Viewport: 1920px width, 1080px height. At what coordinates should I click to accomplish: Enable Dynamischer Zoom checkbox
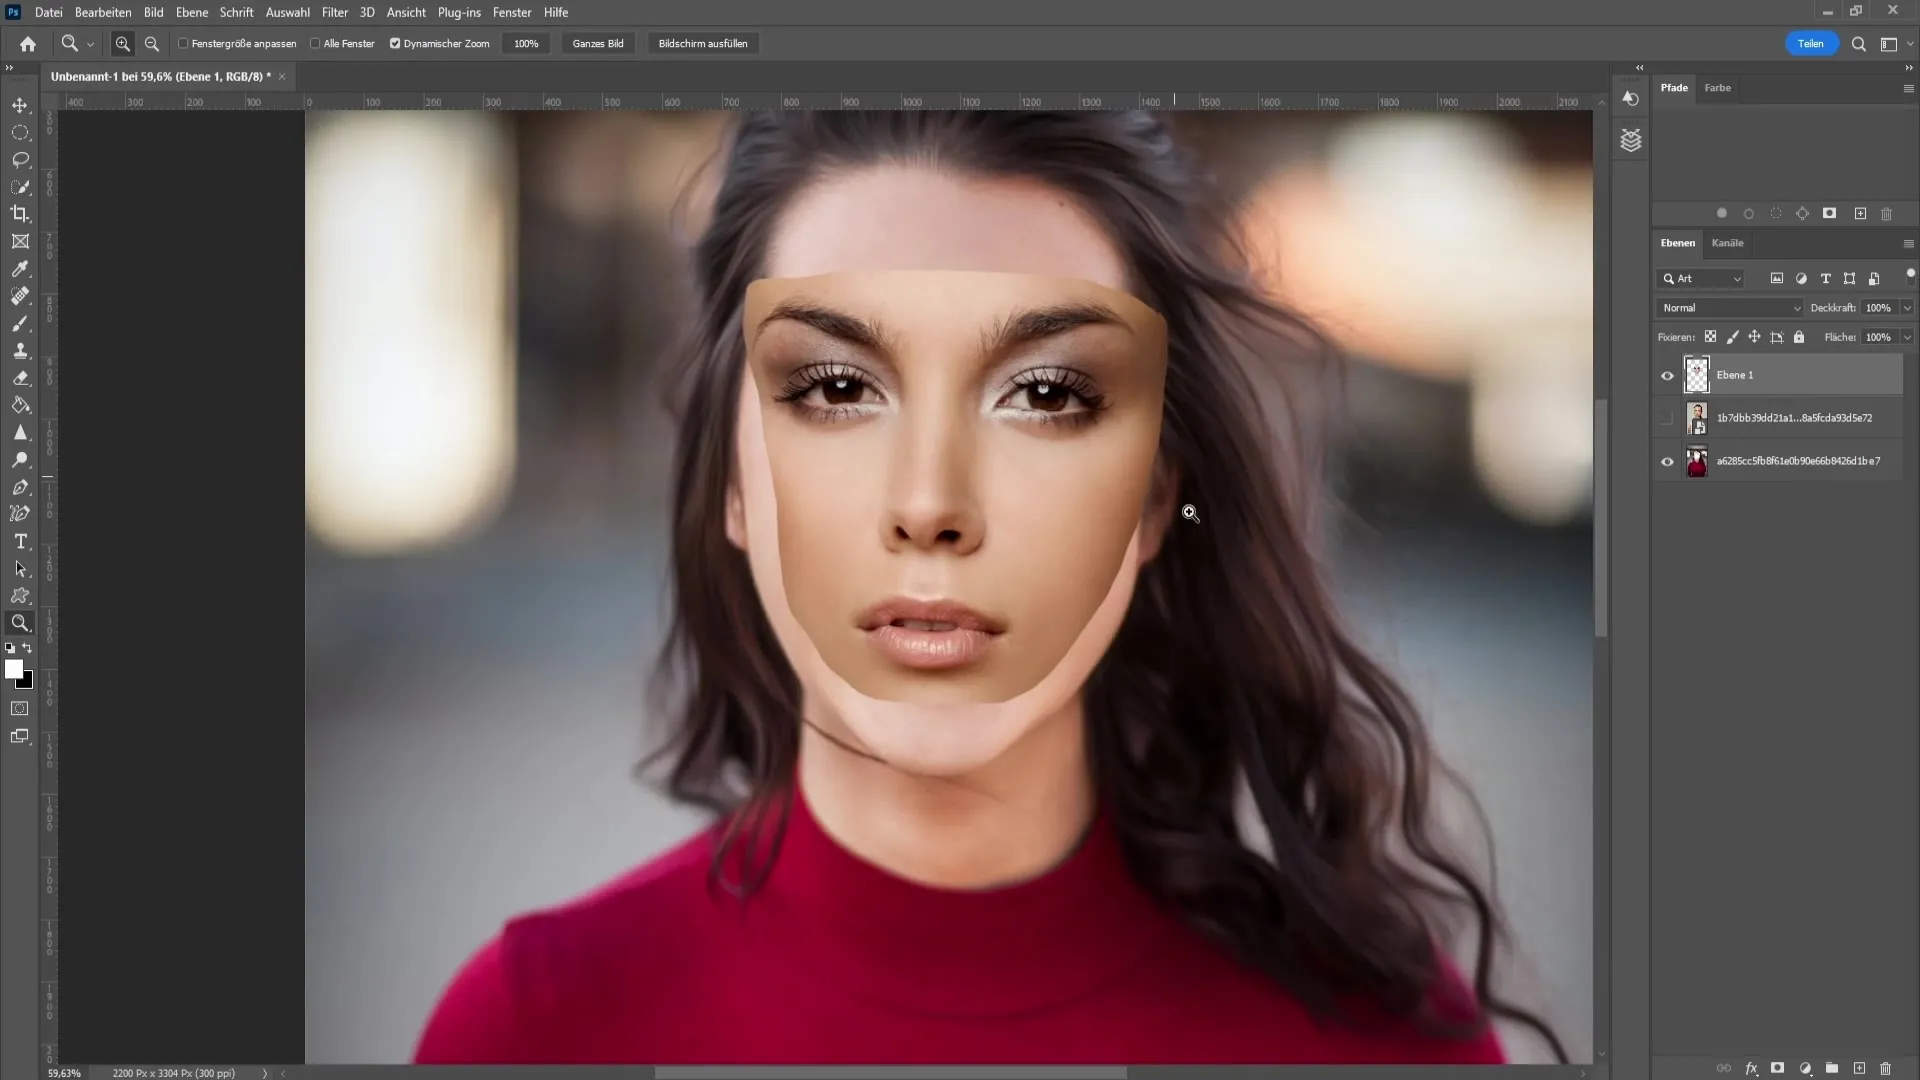point(396,44)
